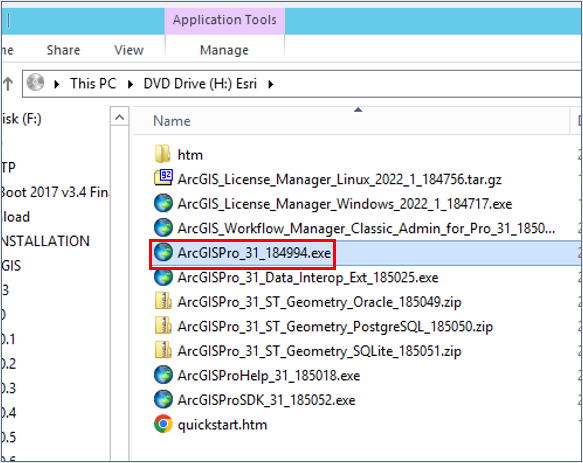This screenshot has width=583, height=463.
Task: Select ArcGISPro_31_ST_Geometry_Oracle_185049.zip file name
Action: 319,302
